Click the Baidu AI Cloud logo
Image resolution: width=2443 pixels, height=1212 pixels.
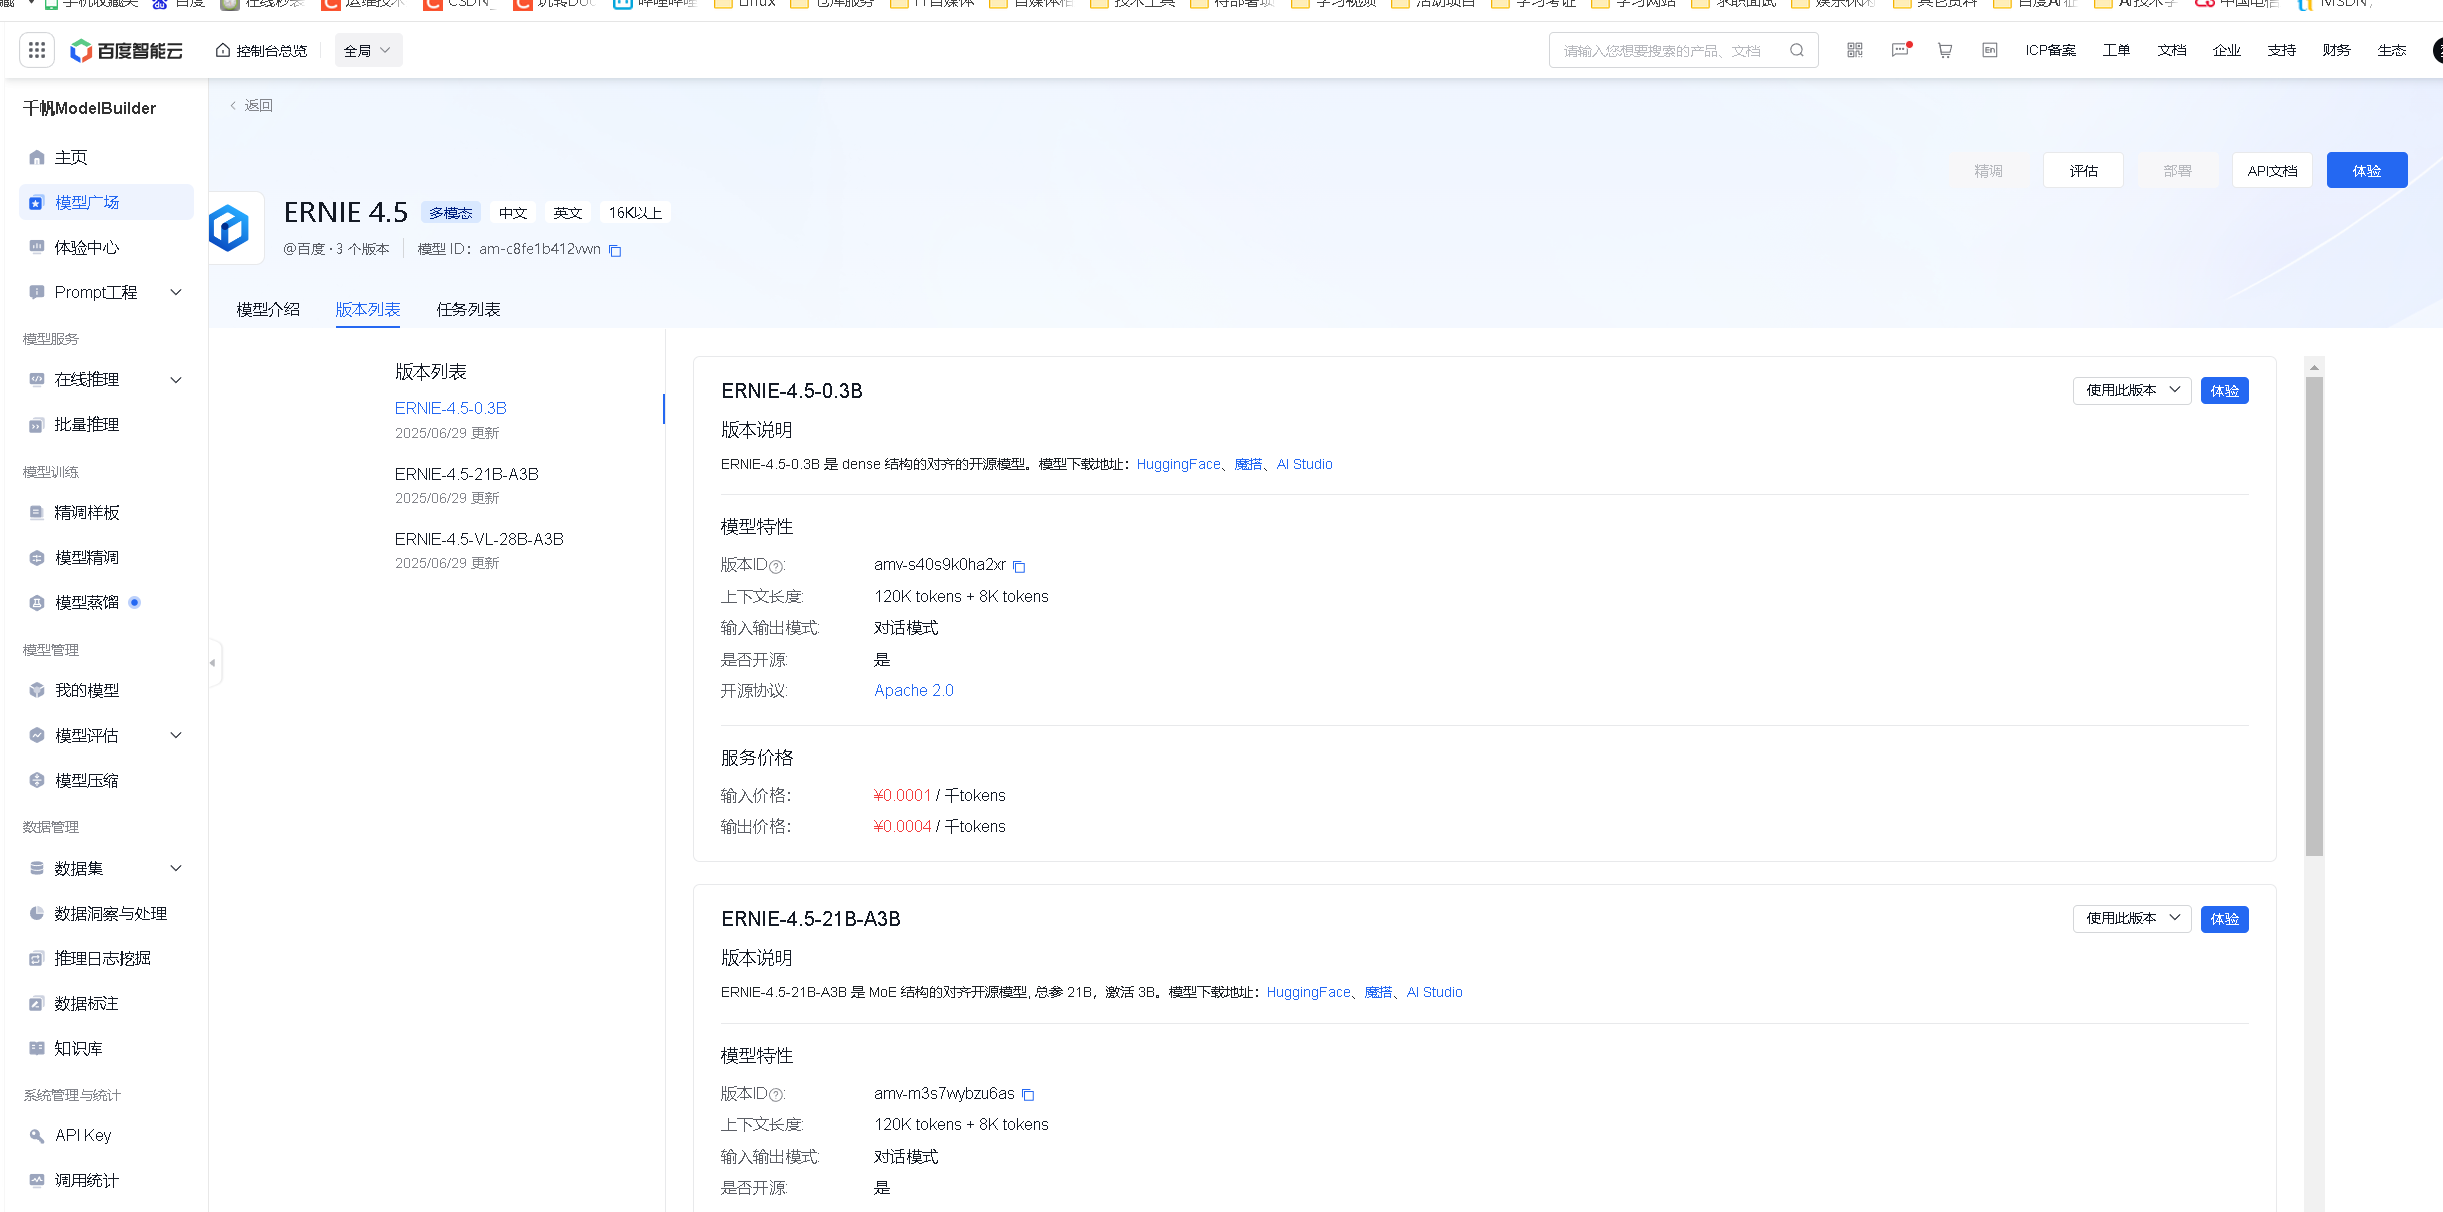point(126,50)
